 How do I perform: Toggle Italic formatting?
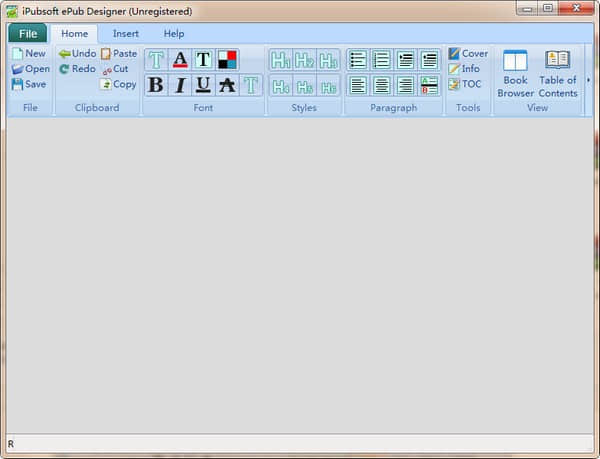(x=180, y=85)
